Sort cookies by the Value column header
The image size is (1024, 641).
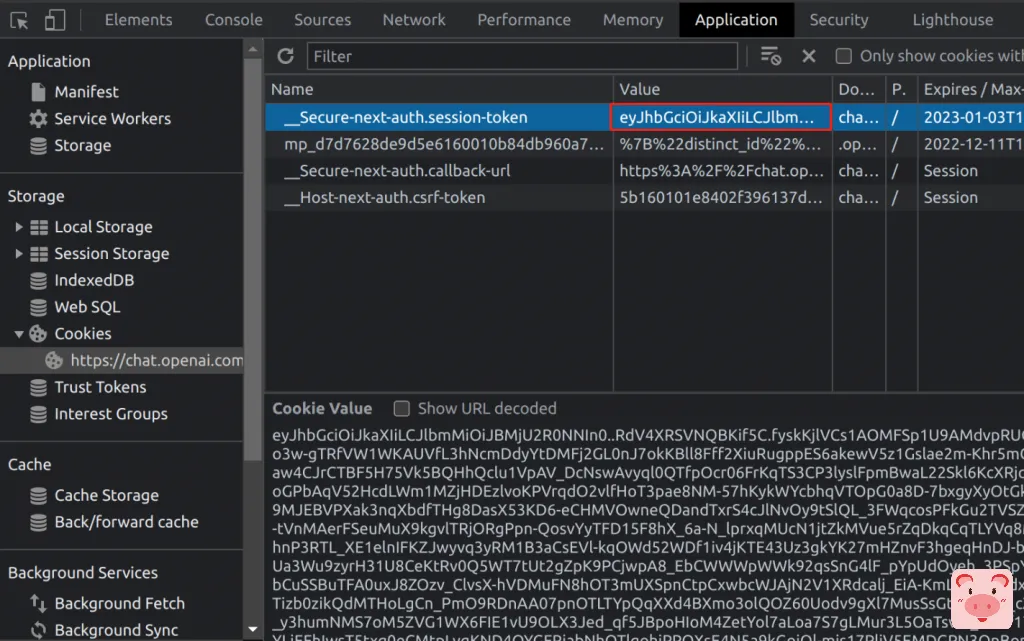coord(723,89)
